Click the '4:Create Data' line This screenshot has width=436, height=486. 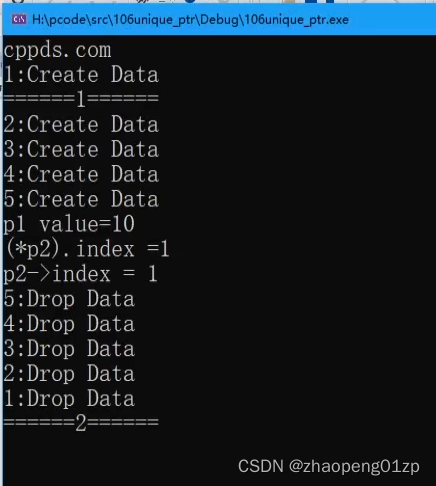81,174
